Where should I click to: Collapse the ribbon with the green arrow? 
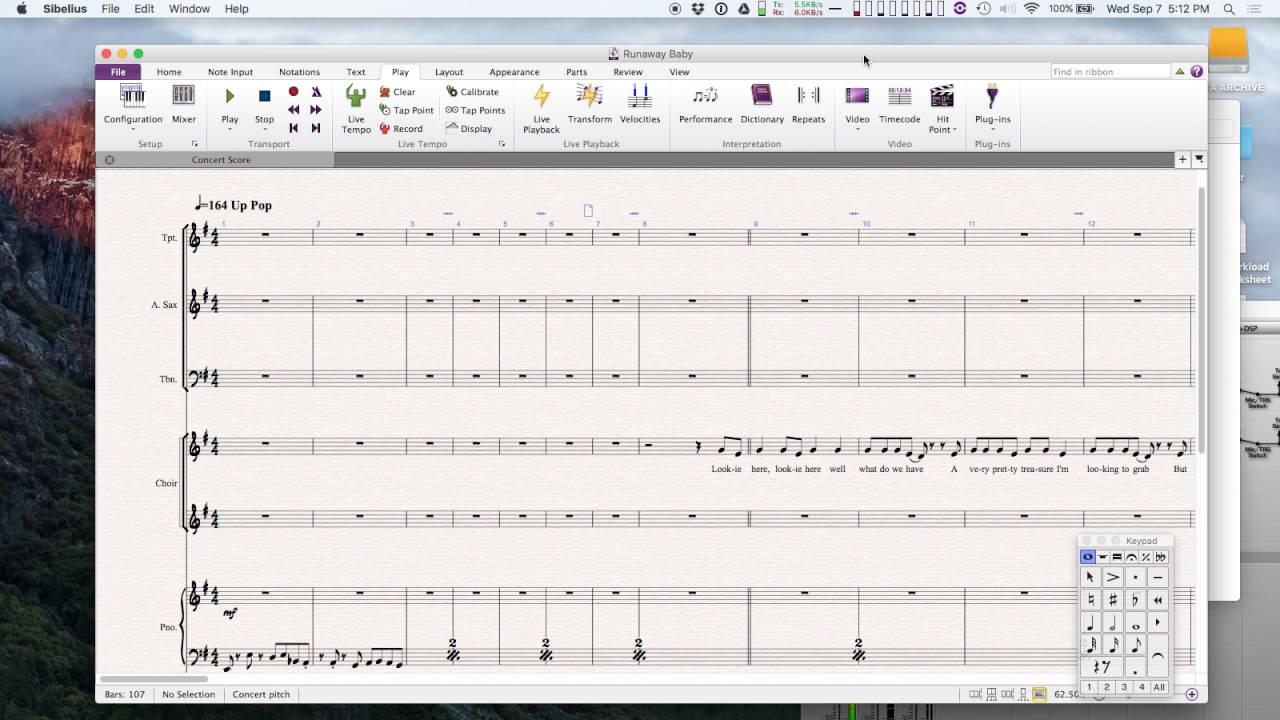[1180, 72]
